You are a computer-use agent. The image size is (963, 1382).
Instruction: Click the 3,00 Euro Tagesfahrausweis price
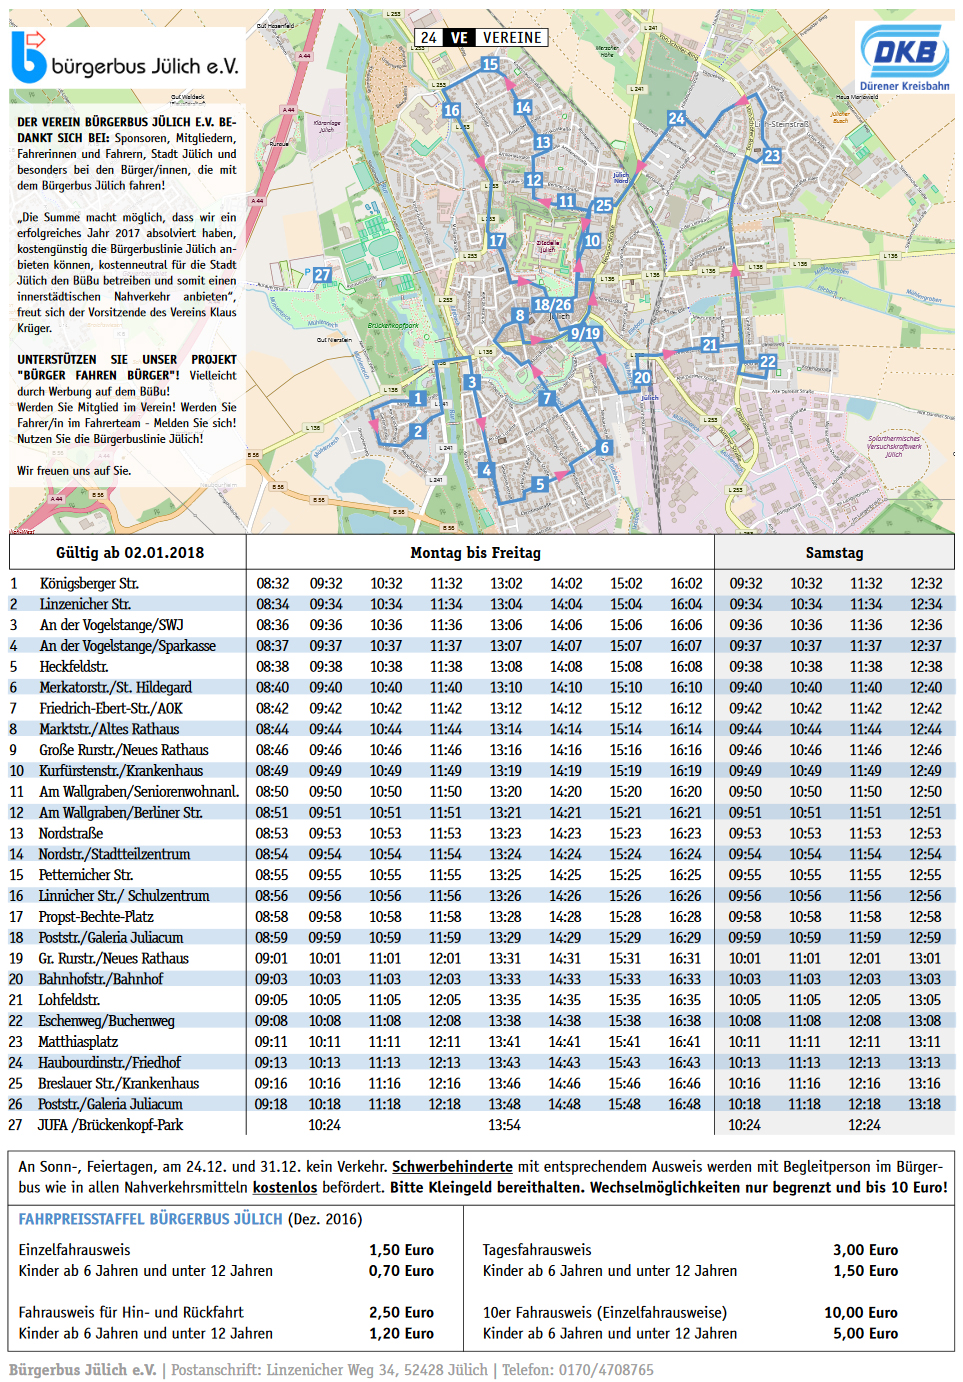click(x=866, y=1250)
